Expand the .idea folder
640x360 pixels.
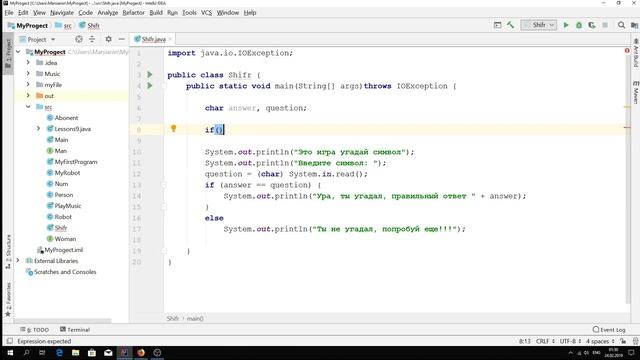28,62
